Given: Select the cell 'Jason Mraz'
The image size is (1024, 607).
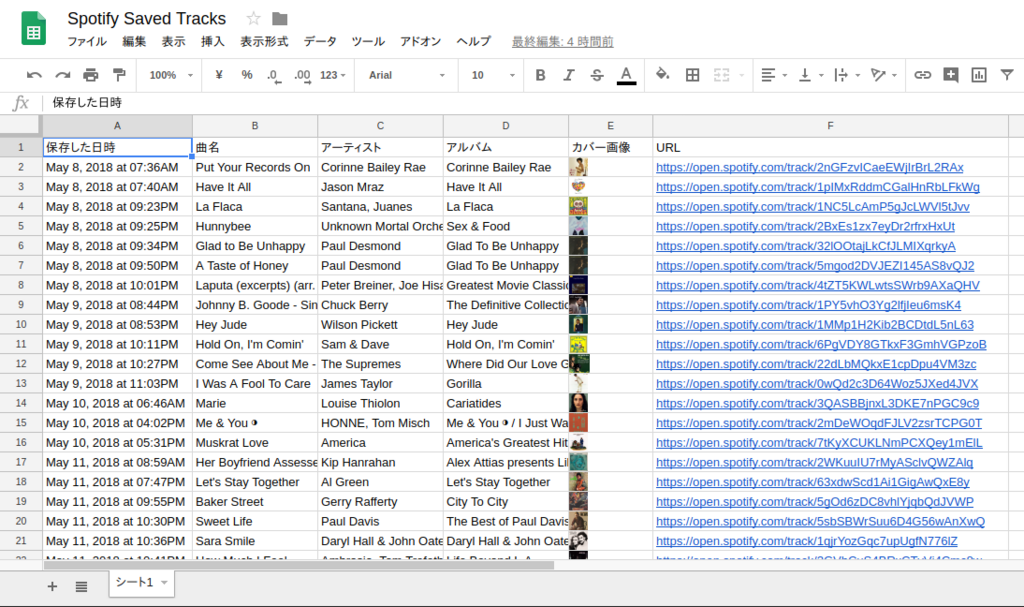Looking at the screenshot, I should click(x=380, y=187).
